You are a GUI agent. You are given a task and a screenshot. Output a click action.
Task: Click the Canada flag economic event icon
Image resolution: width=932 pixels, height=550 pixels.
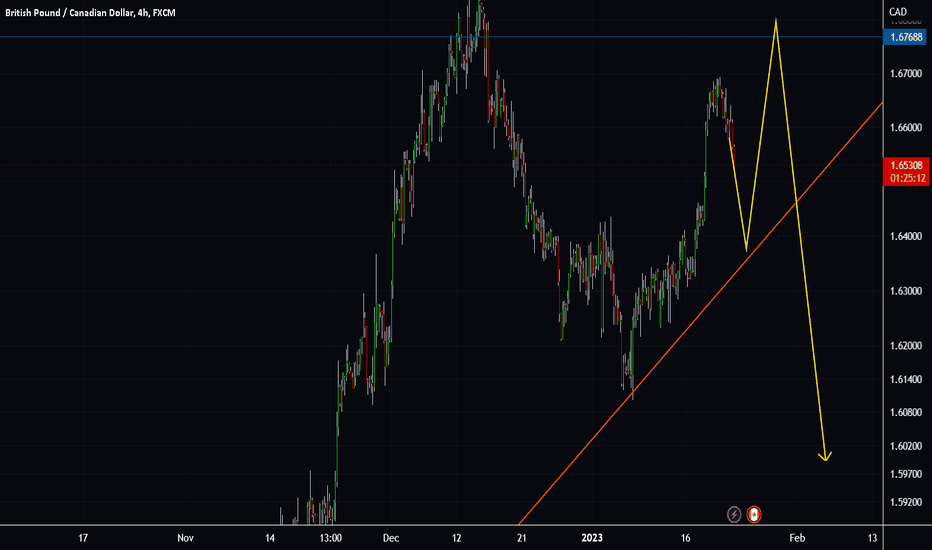click(754, 514)
